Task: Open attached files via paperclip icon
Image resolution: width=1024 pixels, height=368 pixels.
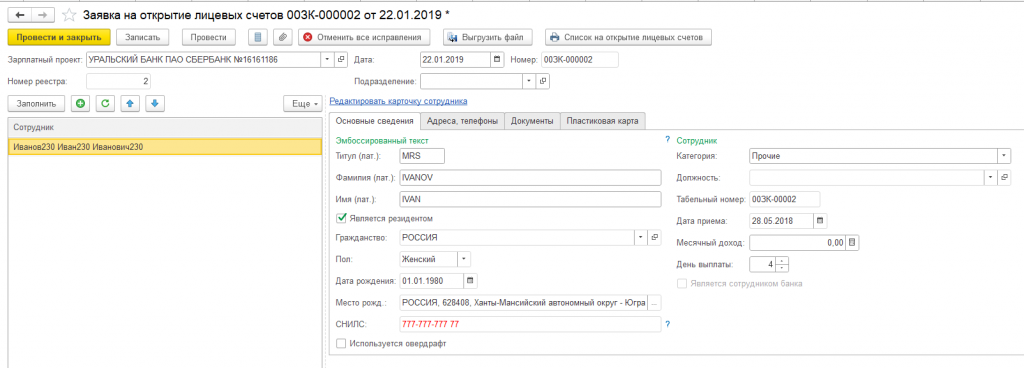Action: [283, 37]
